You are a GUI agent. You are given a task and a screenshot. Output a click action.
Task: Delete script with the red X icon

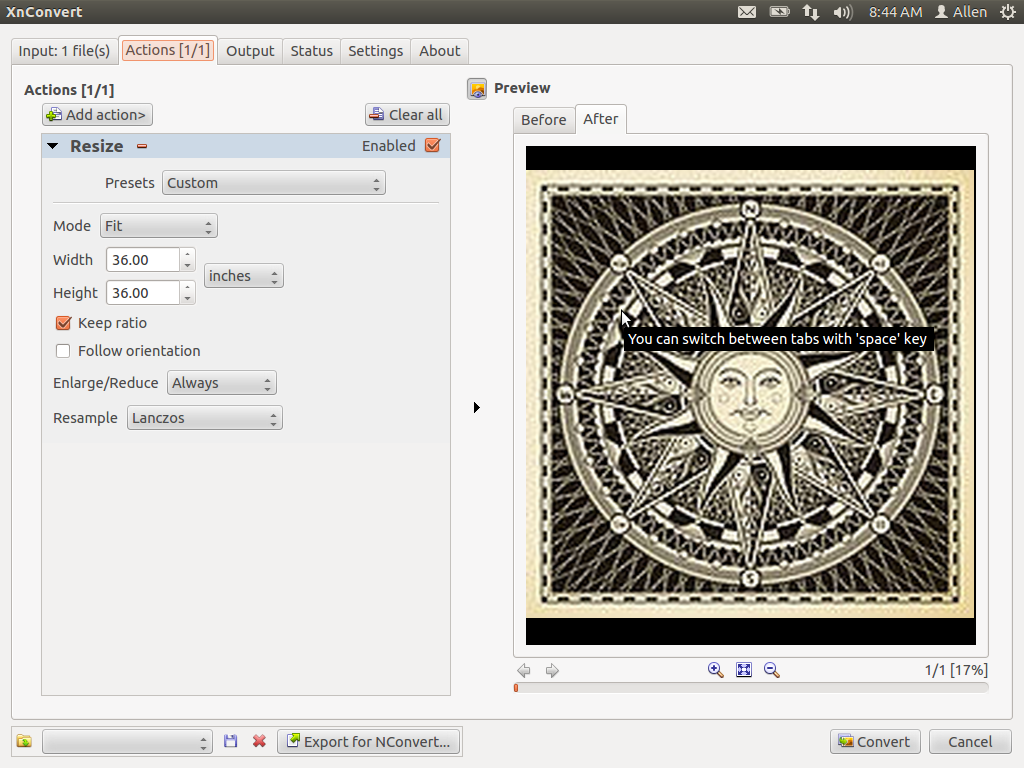[259, 741]
